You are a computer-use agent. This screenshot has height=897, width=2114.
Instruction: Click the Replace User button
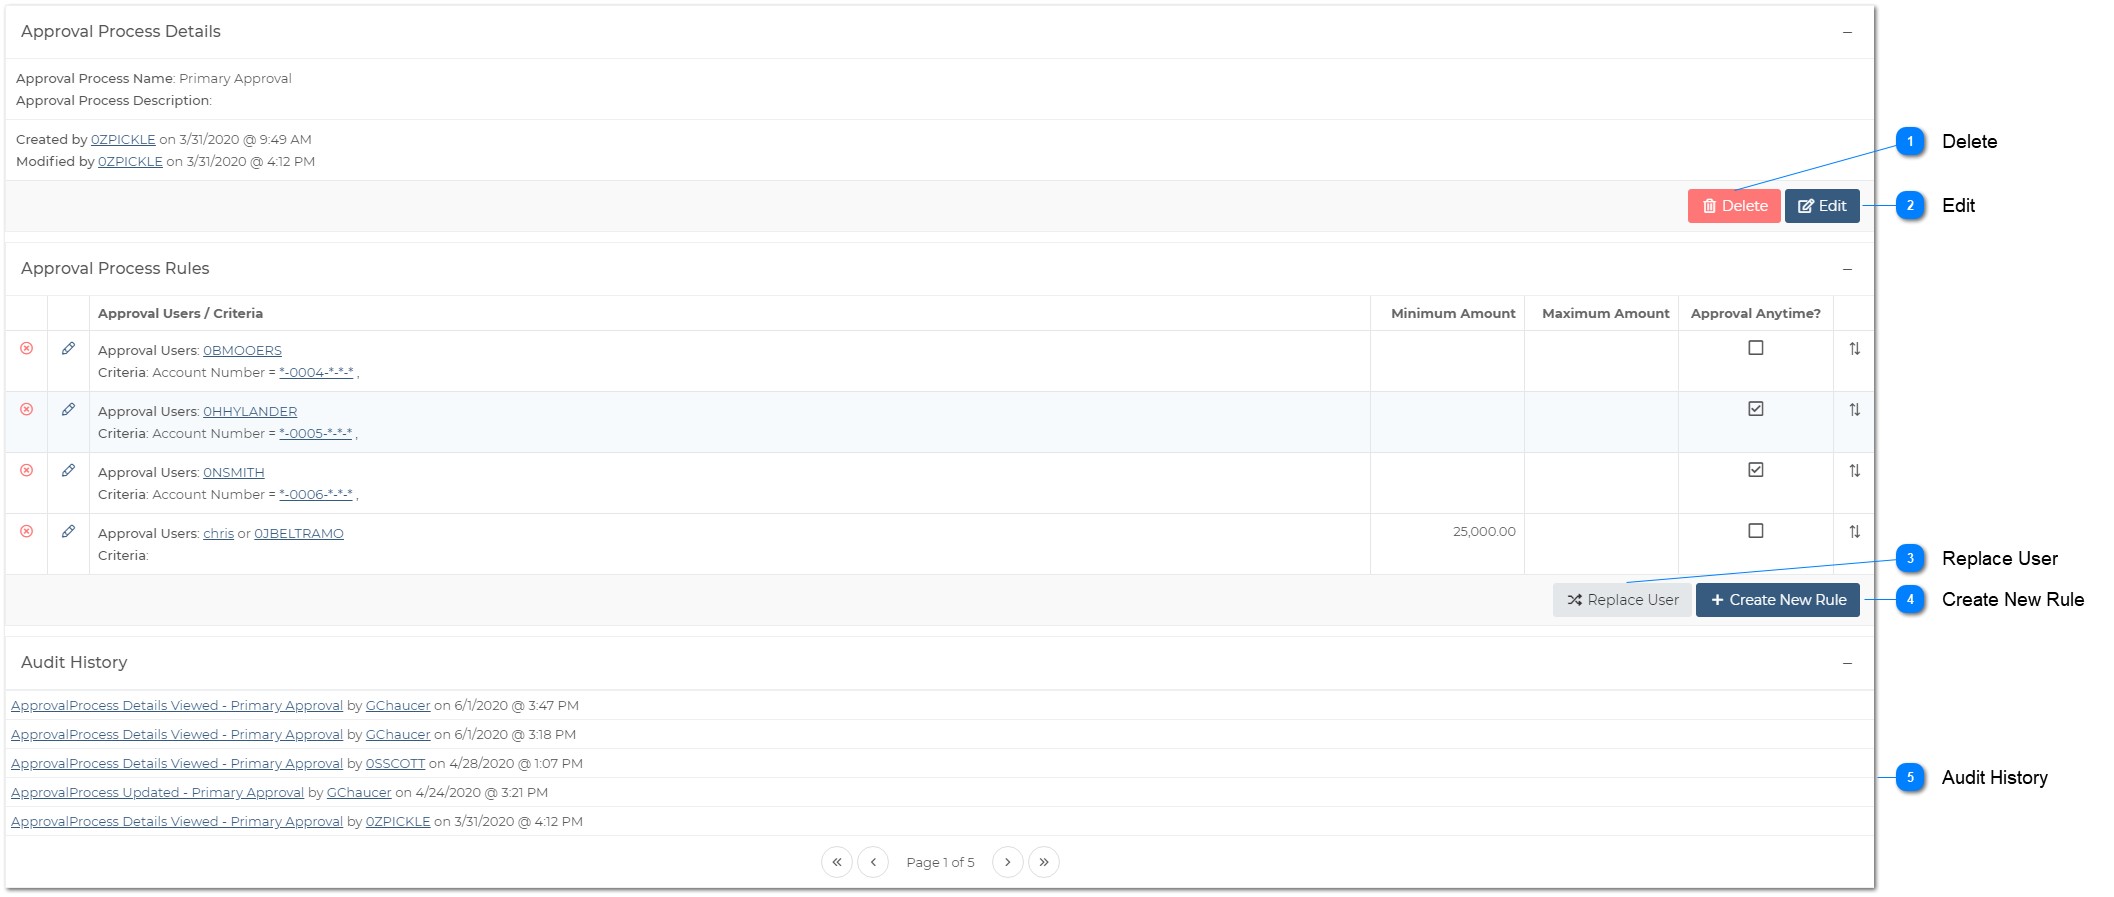click(1622, 600)
